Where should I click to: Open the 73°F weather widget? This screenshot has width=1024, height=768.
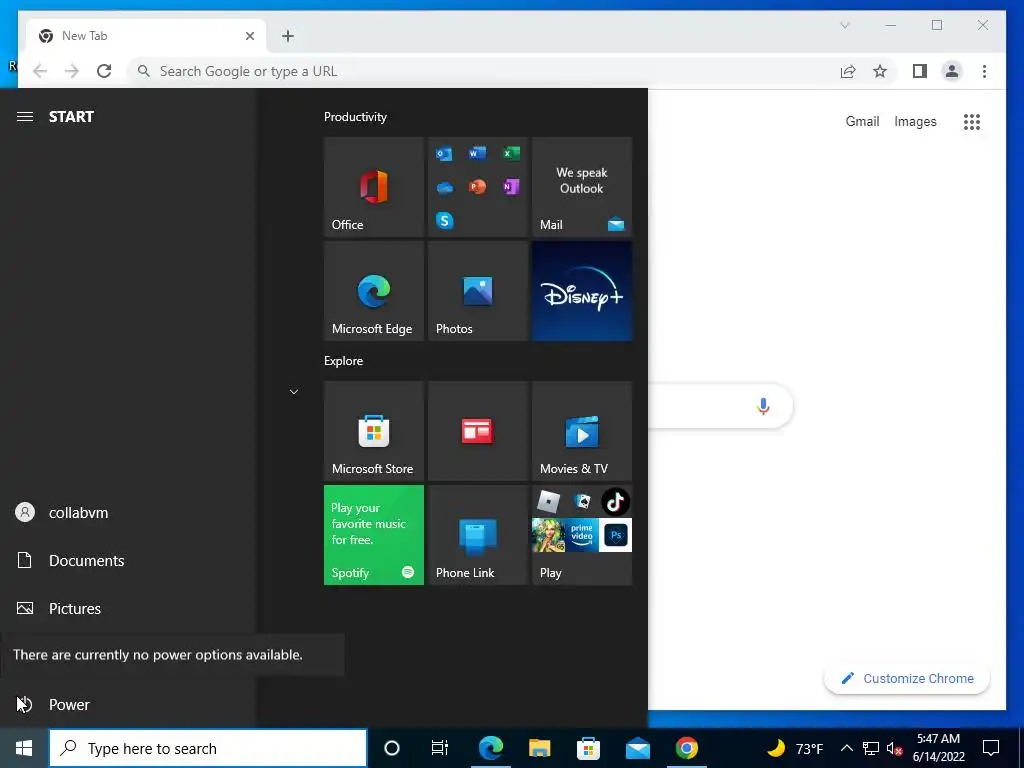[795, 748]
